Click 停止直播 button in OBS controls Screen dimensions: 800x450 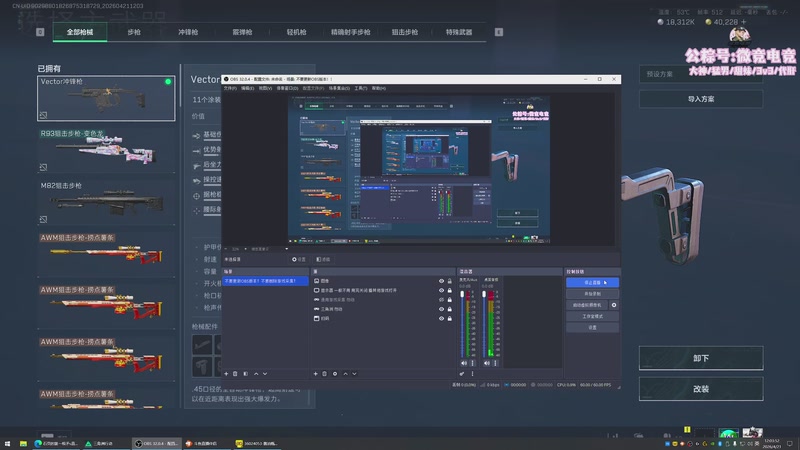tap(592, 283)
